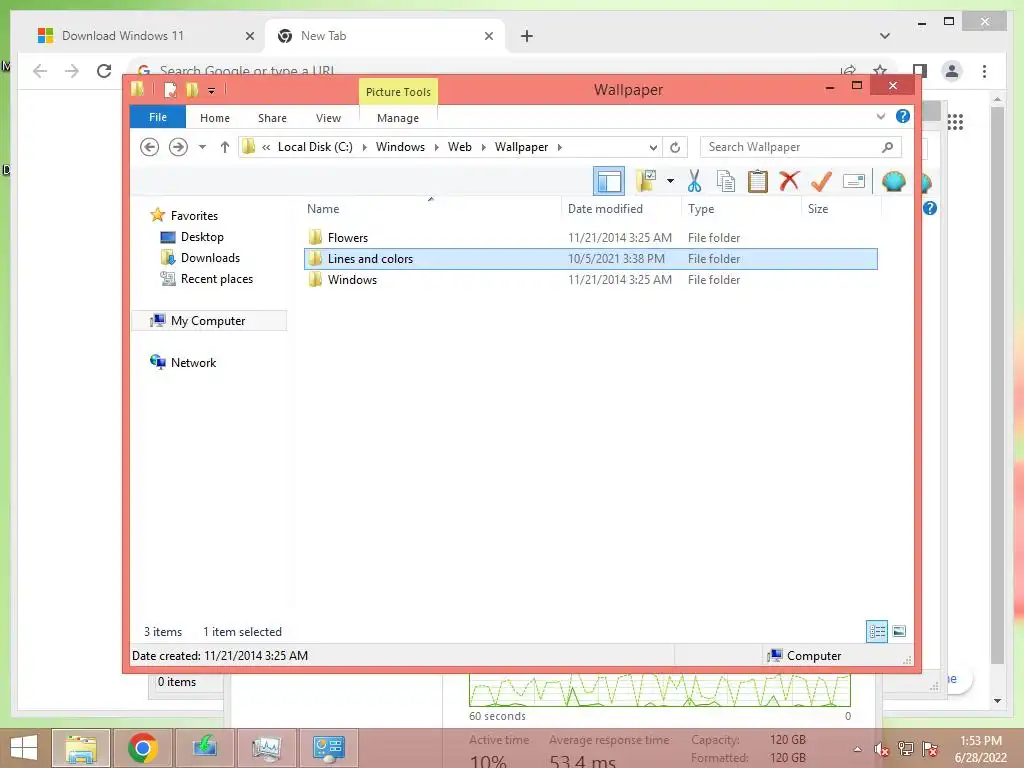Select Network in navigation pane
Image resolution: width=1024 pixels, height=768 pixels.
point(193,362)
